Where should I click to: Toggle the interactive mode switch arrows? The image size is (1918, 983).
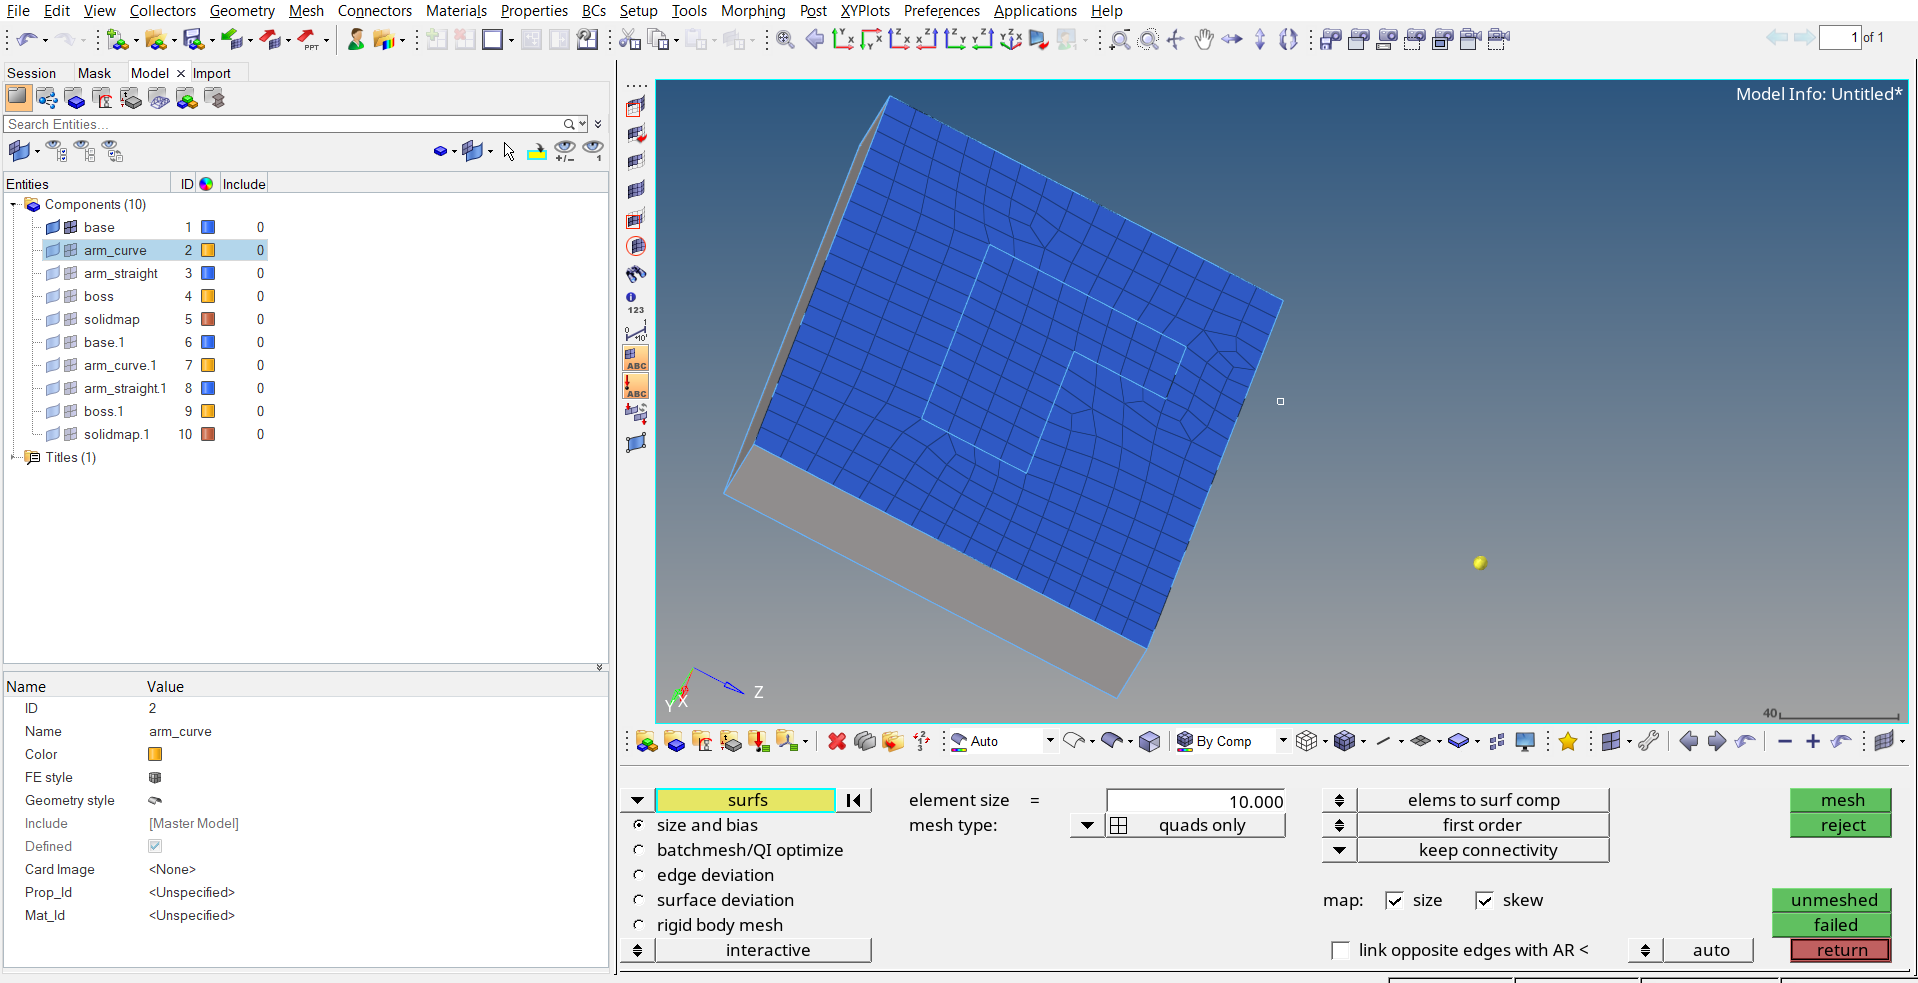(637, 950)
